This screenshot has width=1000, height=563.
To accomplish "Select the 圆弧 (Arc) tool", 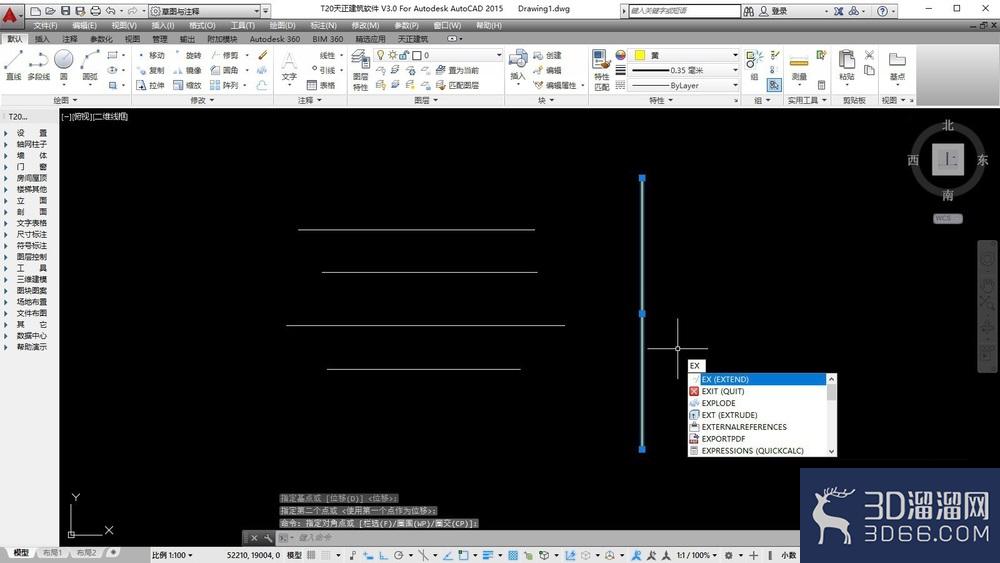I will (89, 66).
